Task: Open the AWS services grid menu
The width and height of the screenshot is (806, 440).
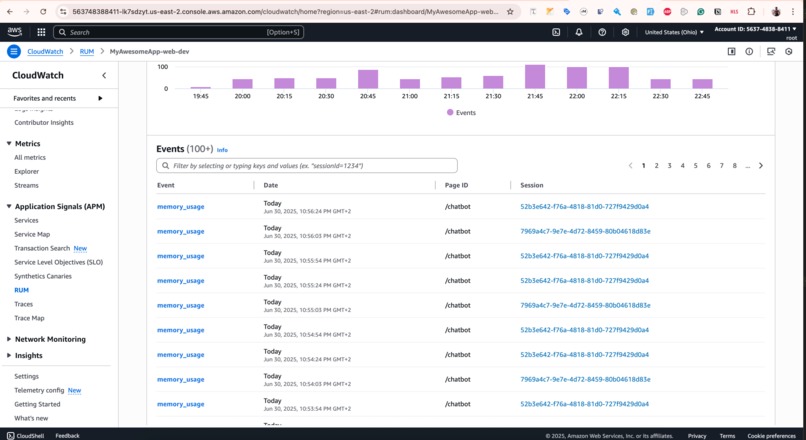Action: pos(41,32)
